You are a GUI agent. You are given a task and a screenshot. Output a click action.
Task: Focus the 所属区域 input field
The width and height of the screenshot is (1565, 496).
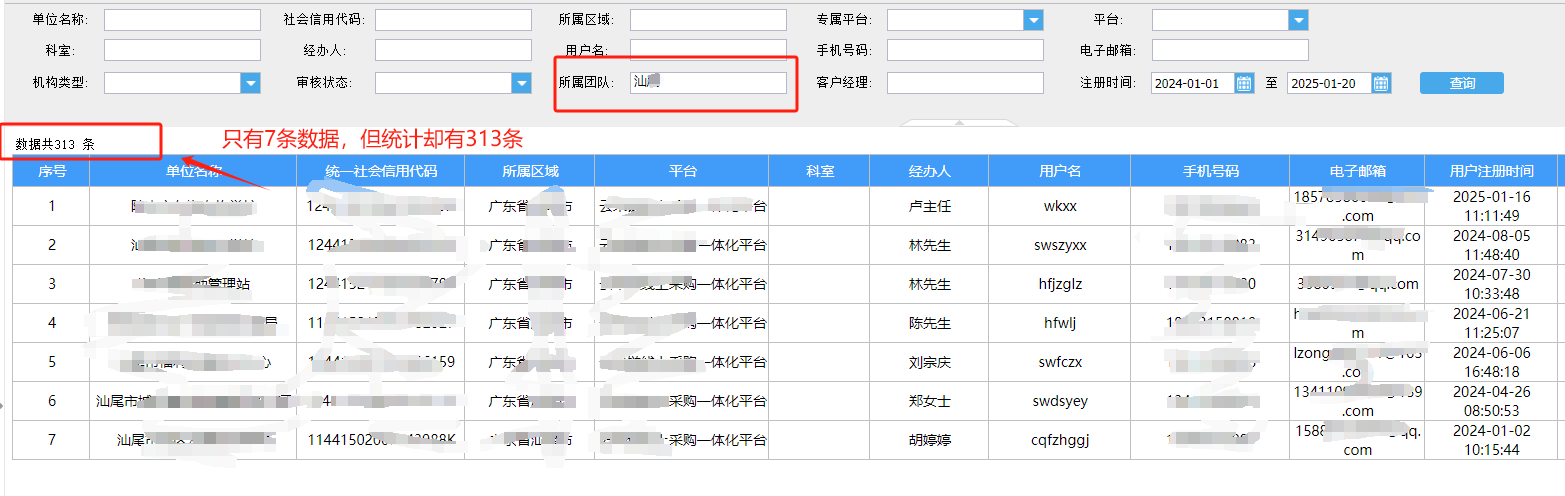click(x=708, y=20)
